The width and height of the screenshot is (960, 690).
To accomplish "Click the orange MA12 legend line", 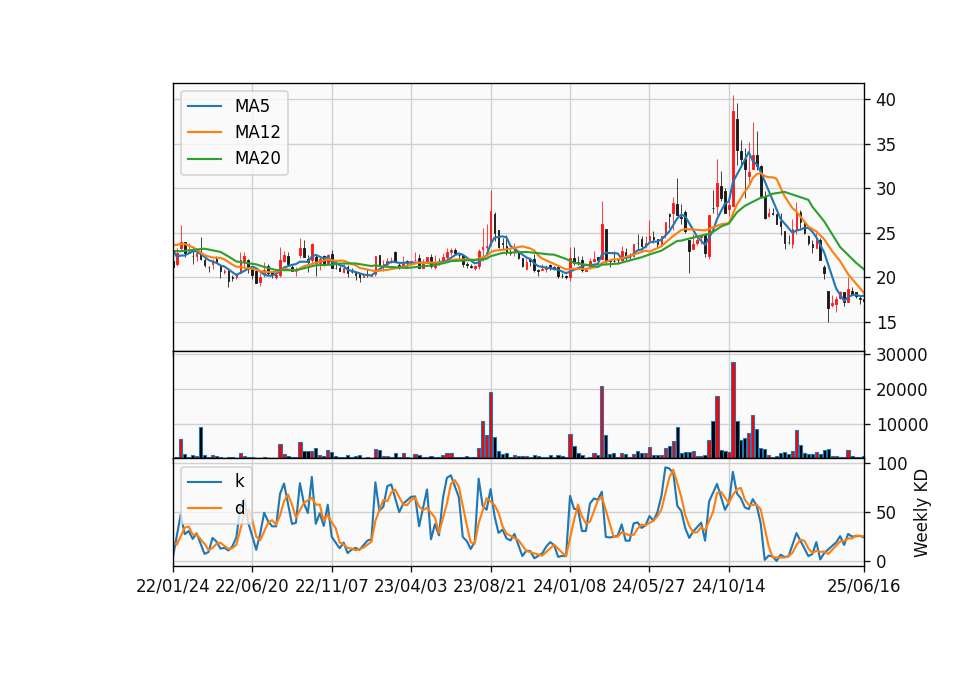I will (204, 132).
